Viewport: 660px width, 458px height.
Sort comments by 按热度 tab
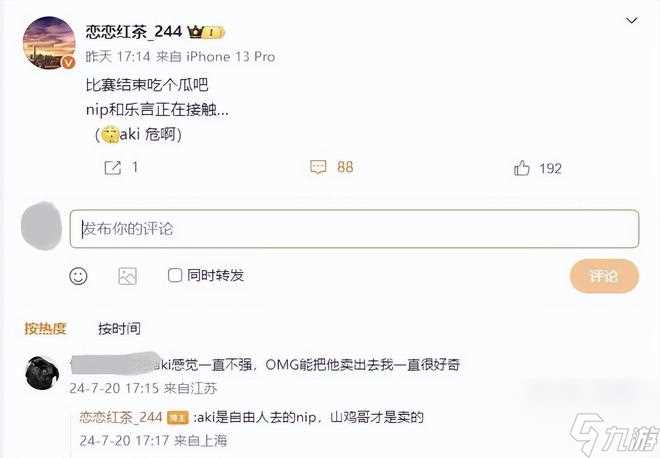click(x=45, y=328)
